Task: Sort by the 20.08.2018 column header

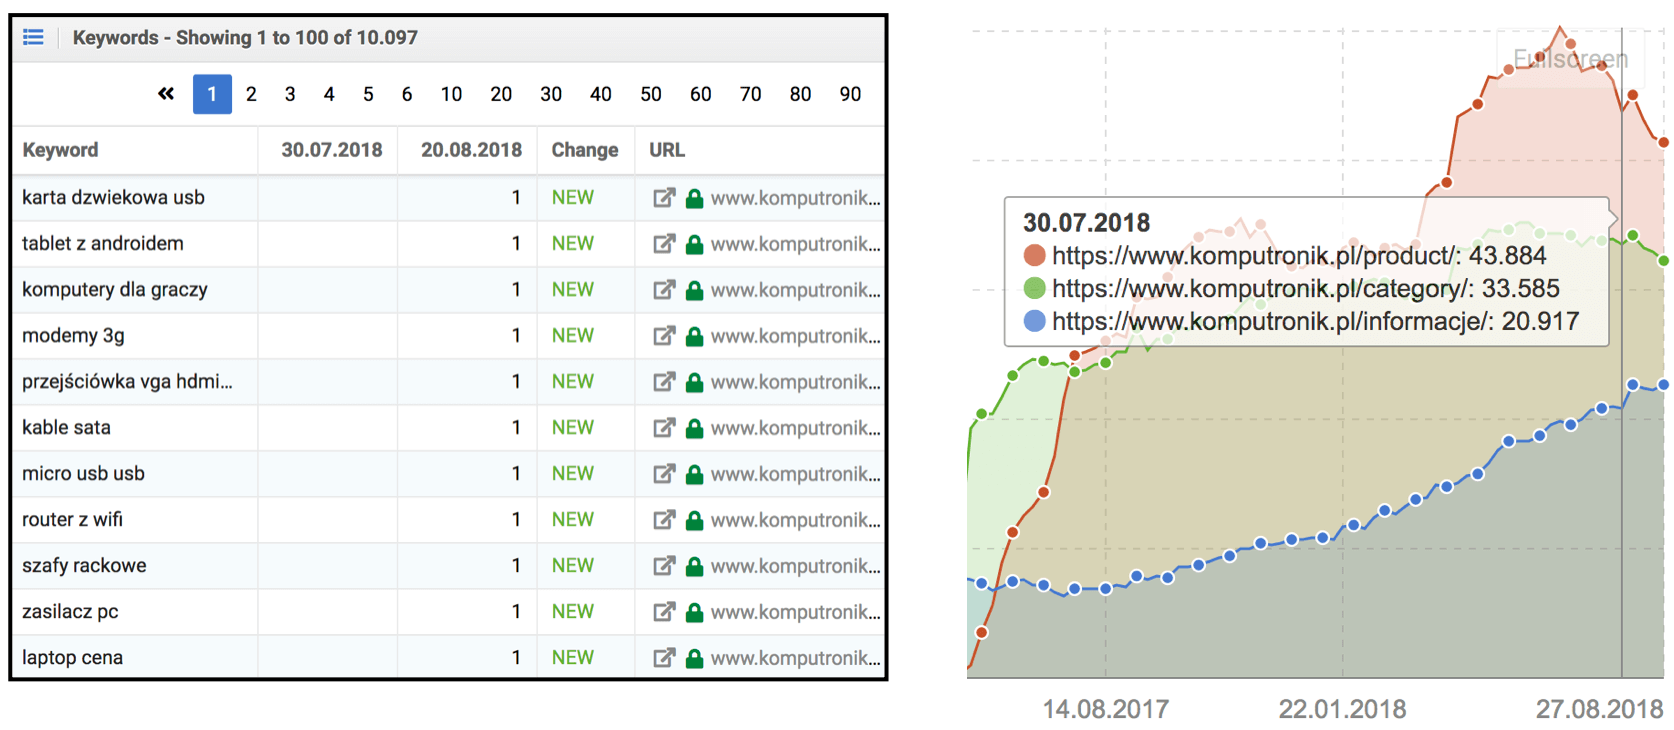Action: tap(471, 150)
